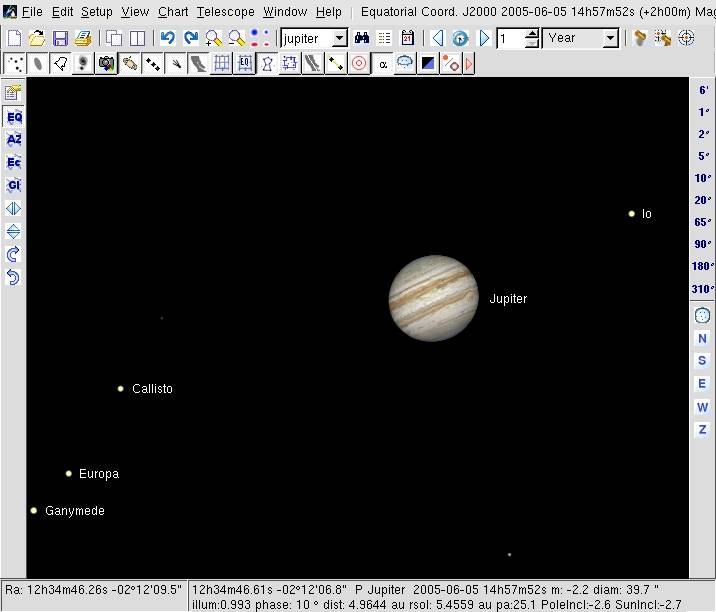Open the Year time-unit dropdown
The width and height of the screenshot is (716, 612).
point(611,38)
